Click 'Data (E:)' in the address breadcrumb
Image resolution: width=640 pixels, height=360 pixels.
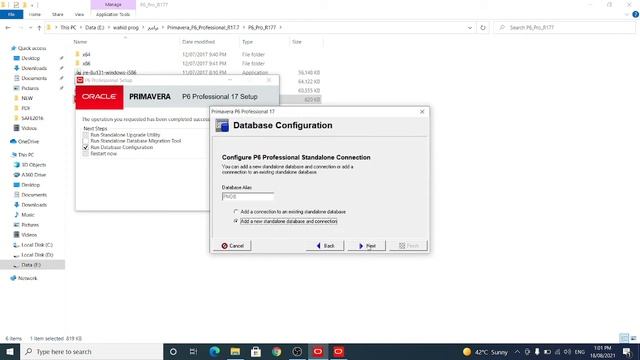[94, 27]
